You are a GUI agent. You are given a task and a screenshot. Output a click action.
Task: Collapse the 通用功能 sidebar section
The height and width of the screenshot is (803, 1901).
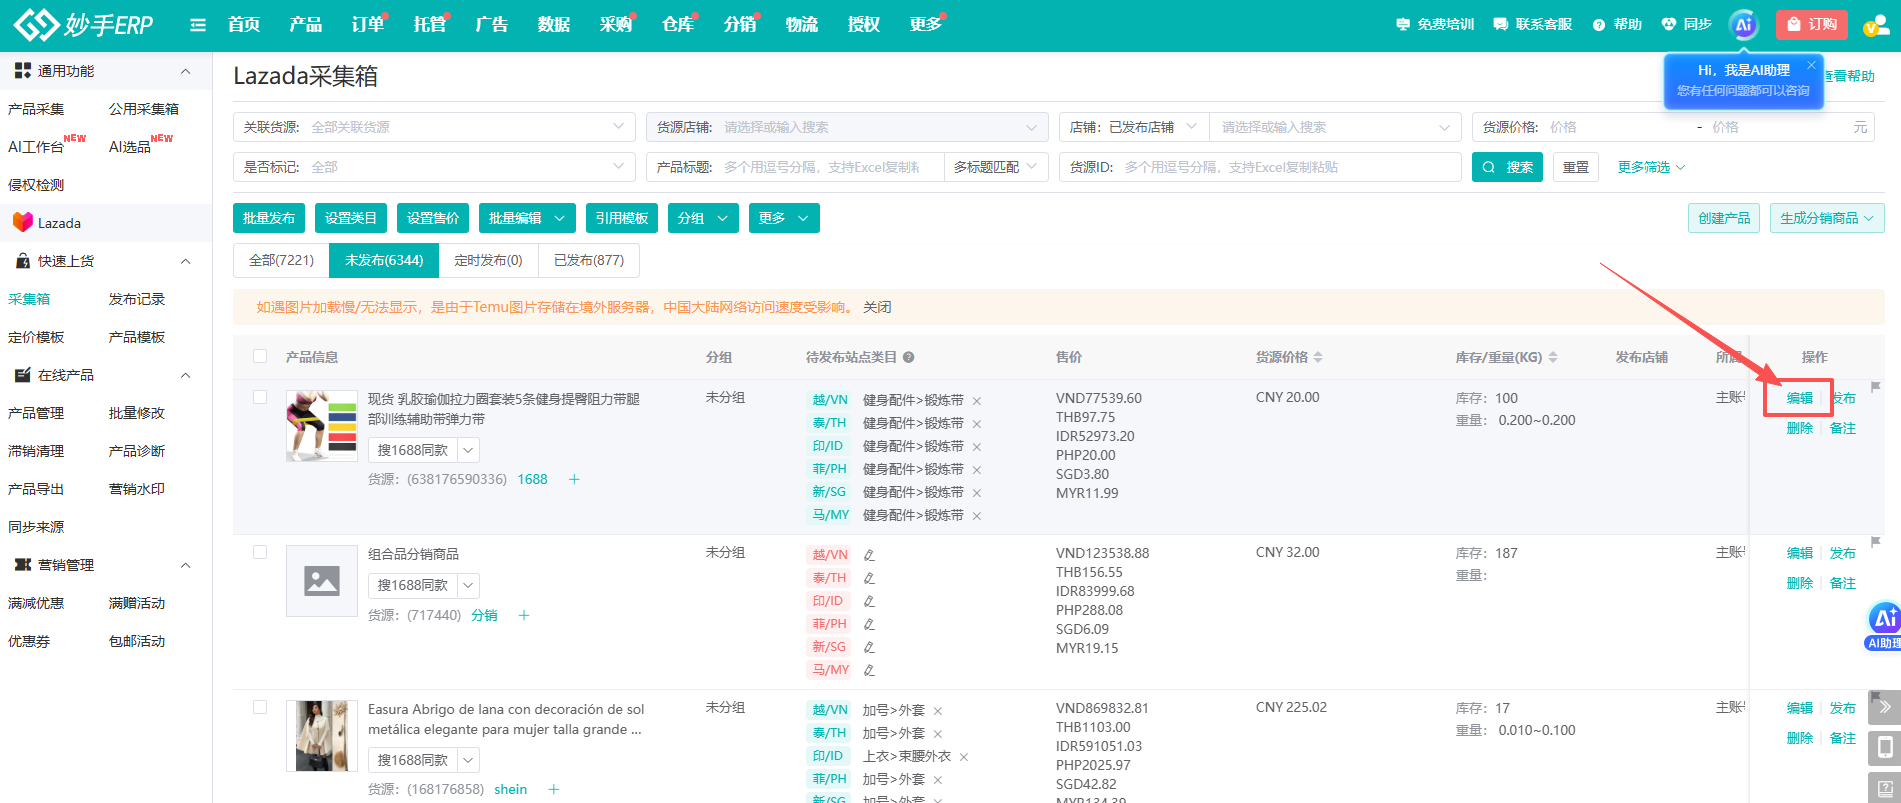185,71
